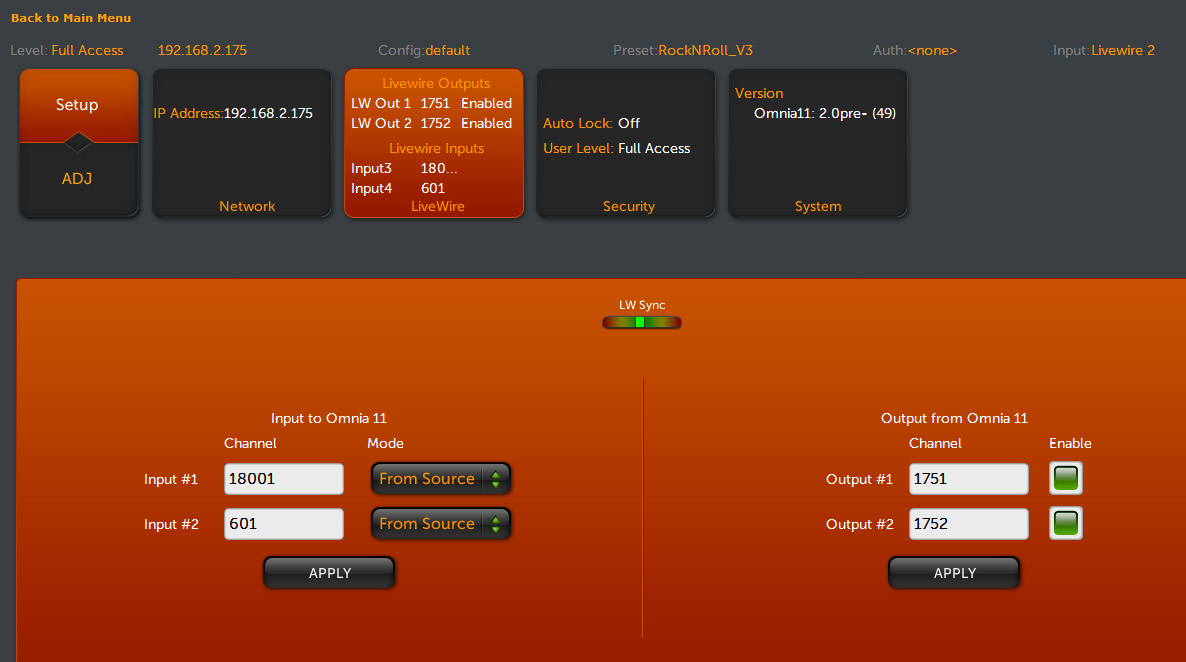The image size is (1186, 662).
Task: Open the Network settings tile
Action: pos(242,143)
